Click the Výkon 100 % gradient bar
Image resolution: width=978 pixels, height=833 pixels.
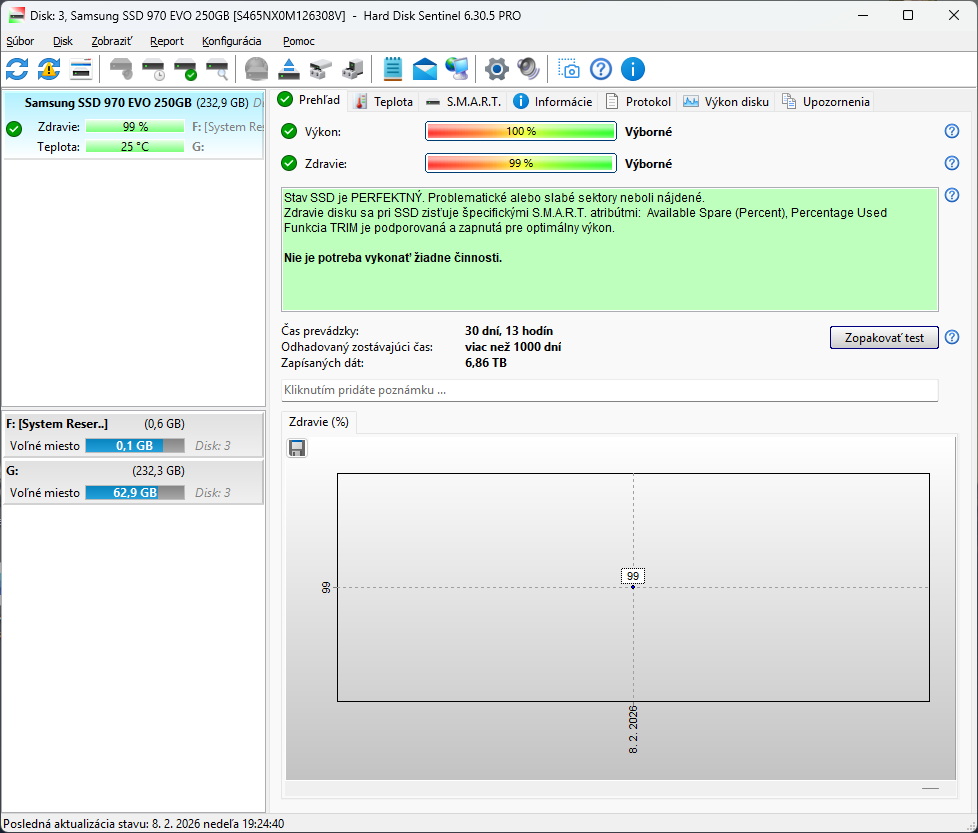[x=521, y=131]
